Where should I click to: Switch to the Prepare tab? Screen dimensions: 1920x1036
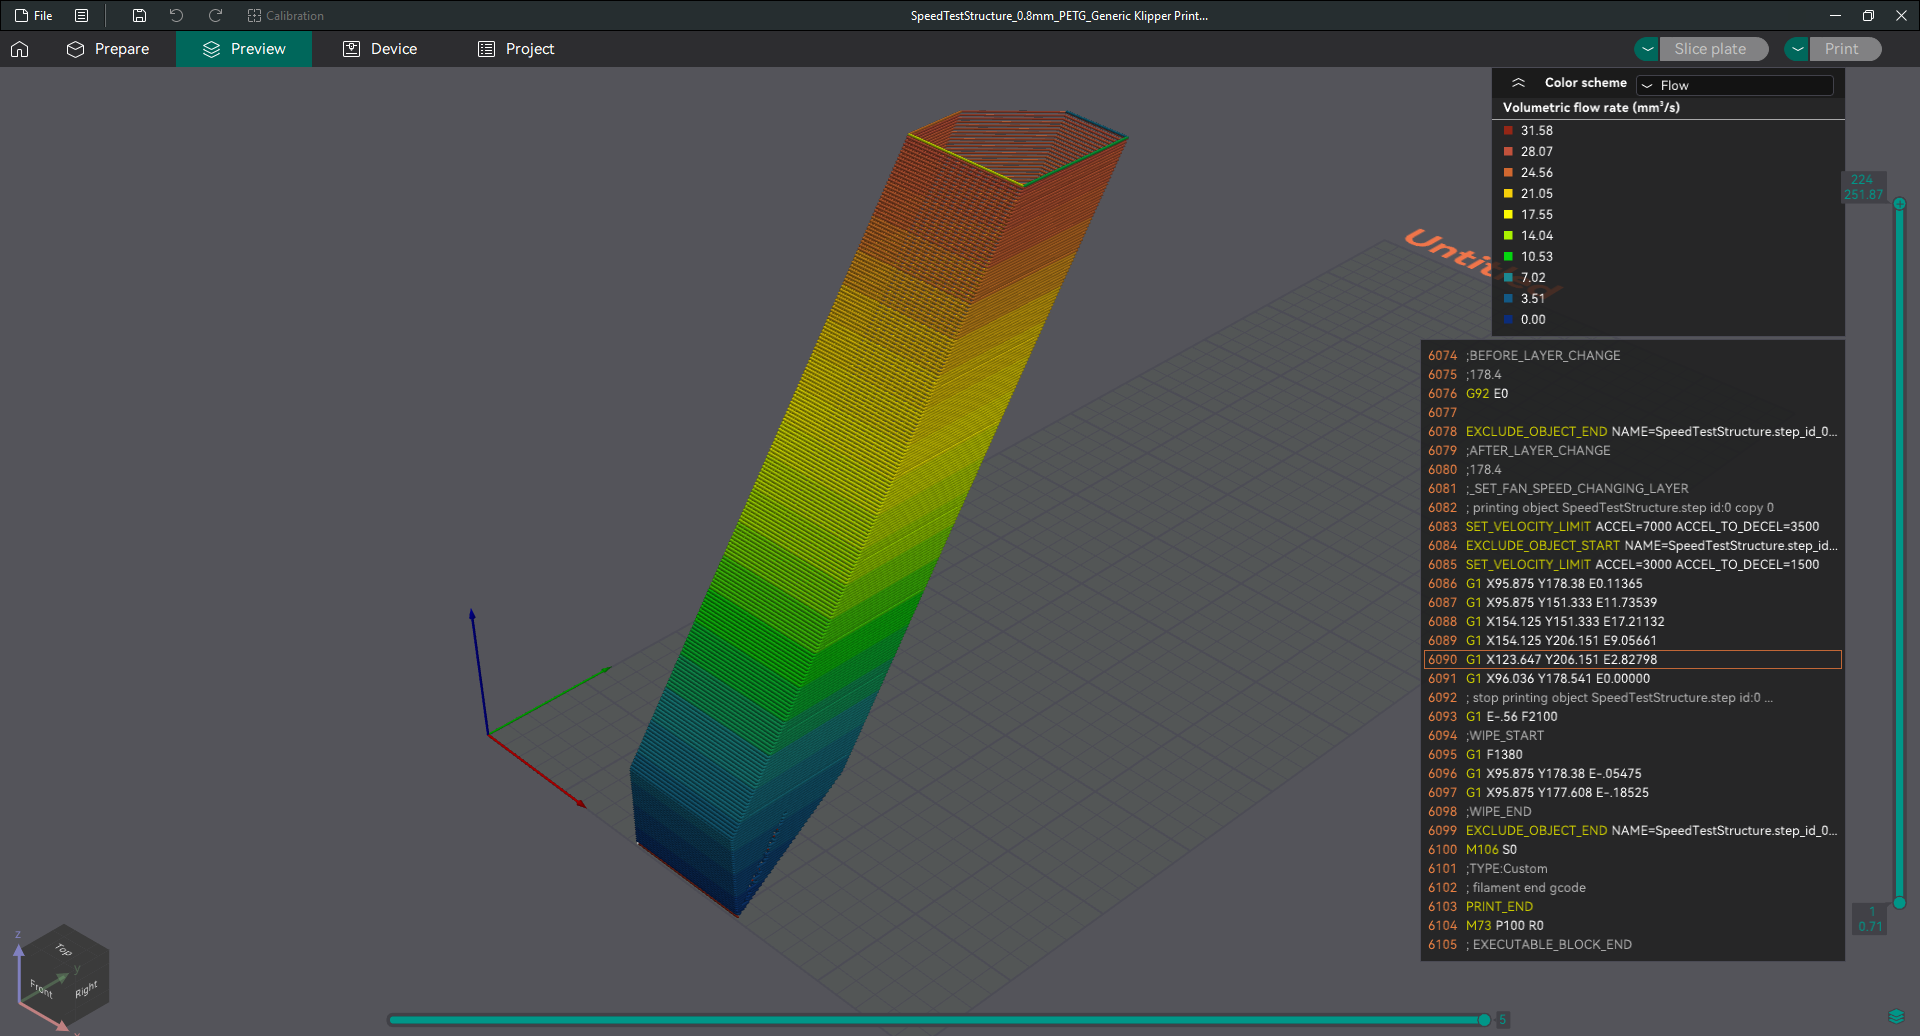[108, 49]
